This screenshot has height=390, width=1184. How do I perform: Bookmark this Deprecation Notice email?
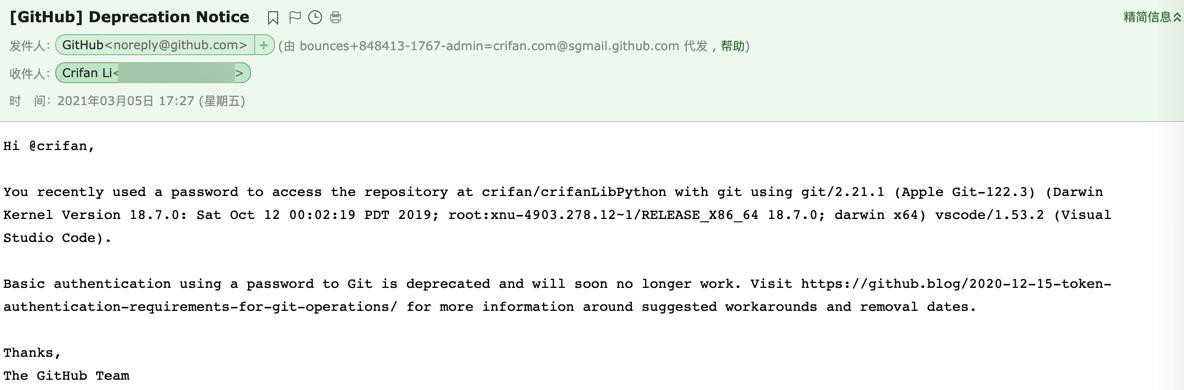(x=273, y=17)
